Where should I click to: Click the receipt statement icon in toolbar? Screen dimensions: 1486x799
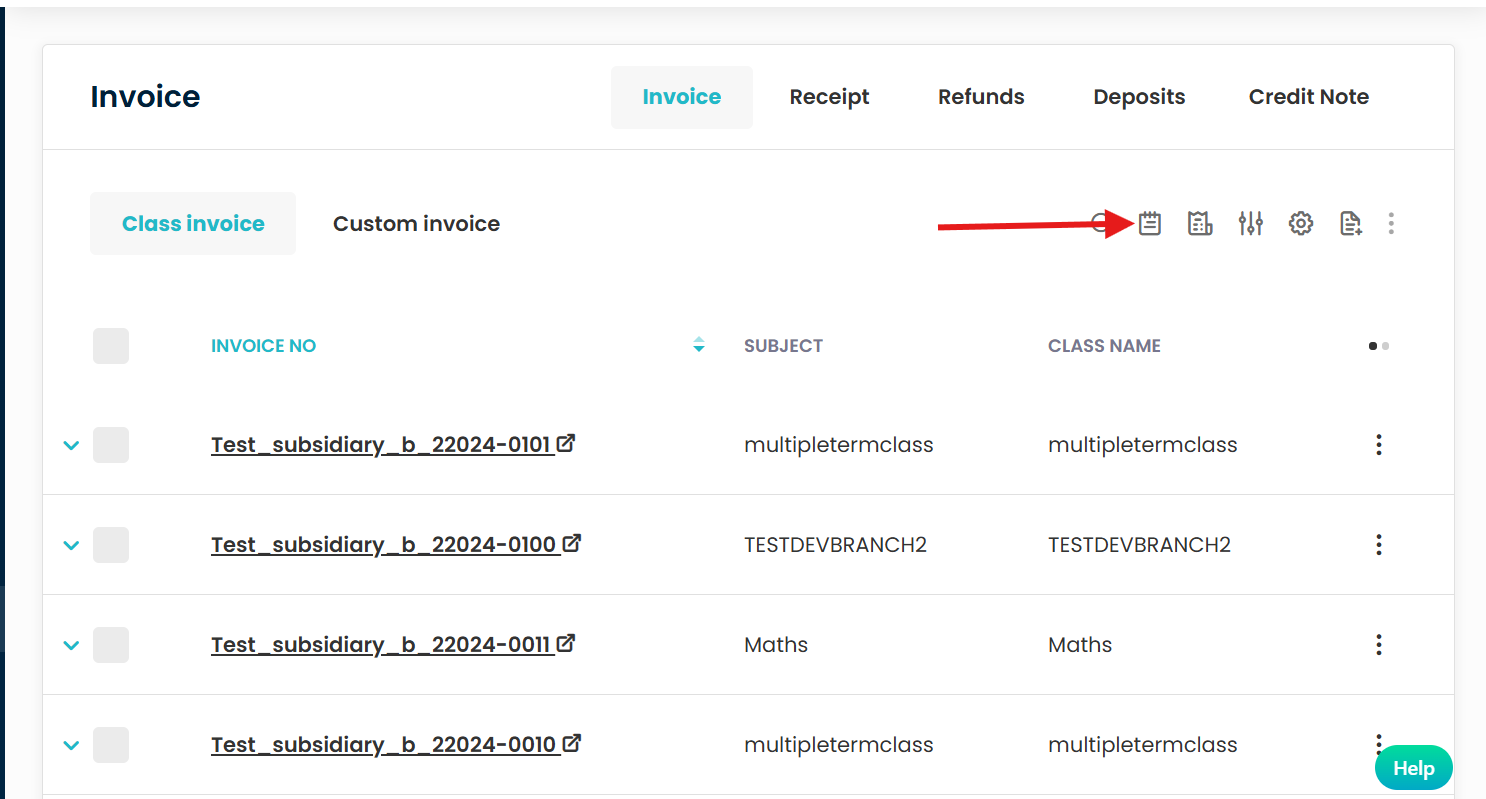pyautogui.click(x=1200, y=223)
